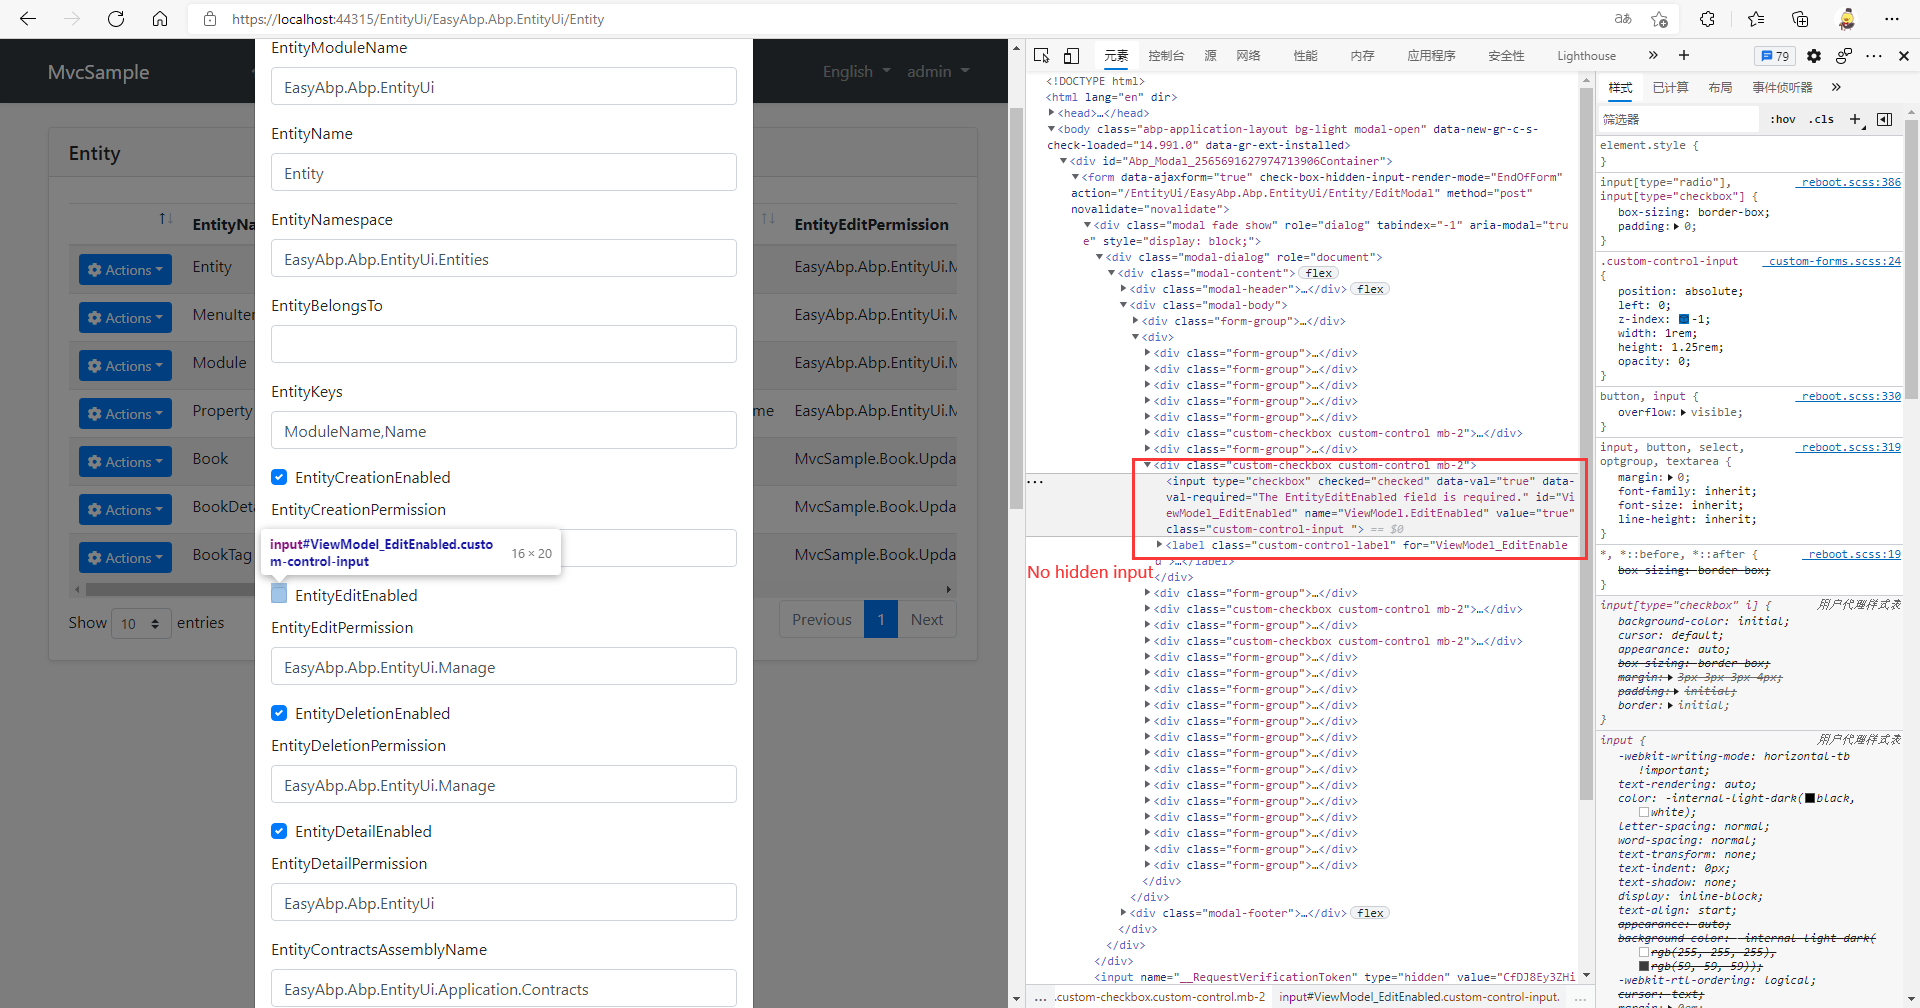Add a new style rule with plus icon
1920x1008 pixels.
(x=1856, y=119)
